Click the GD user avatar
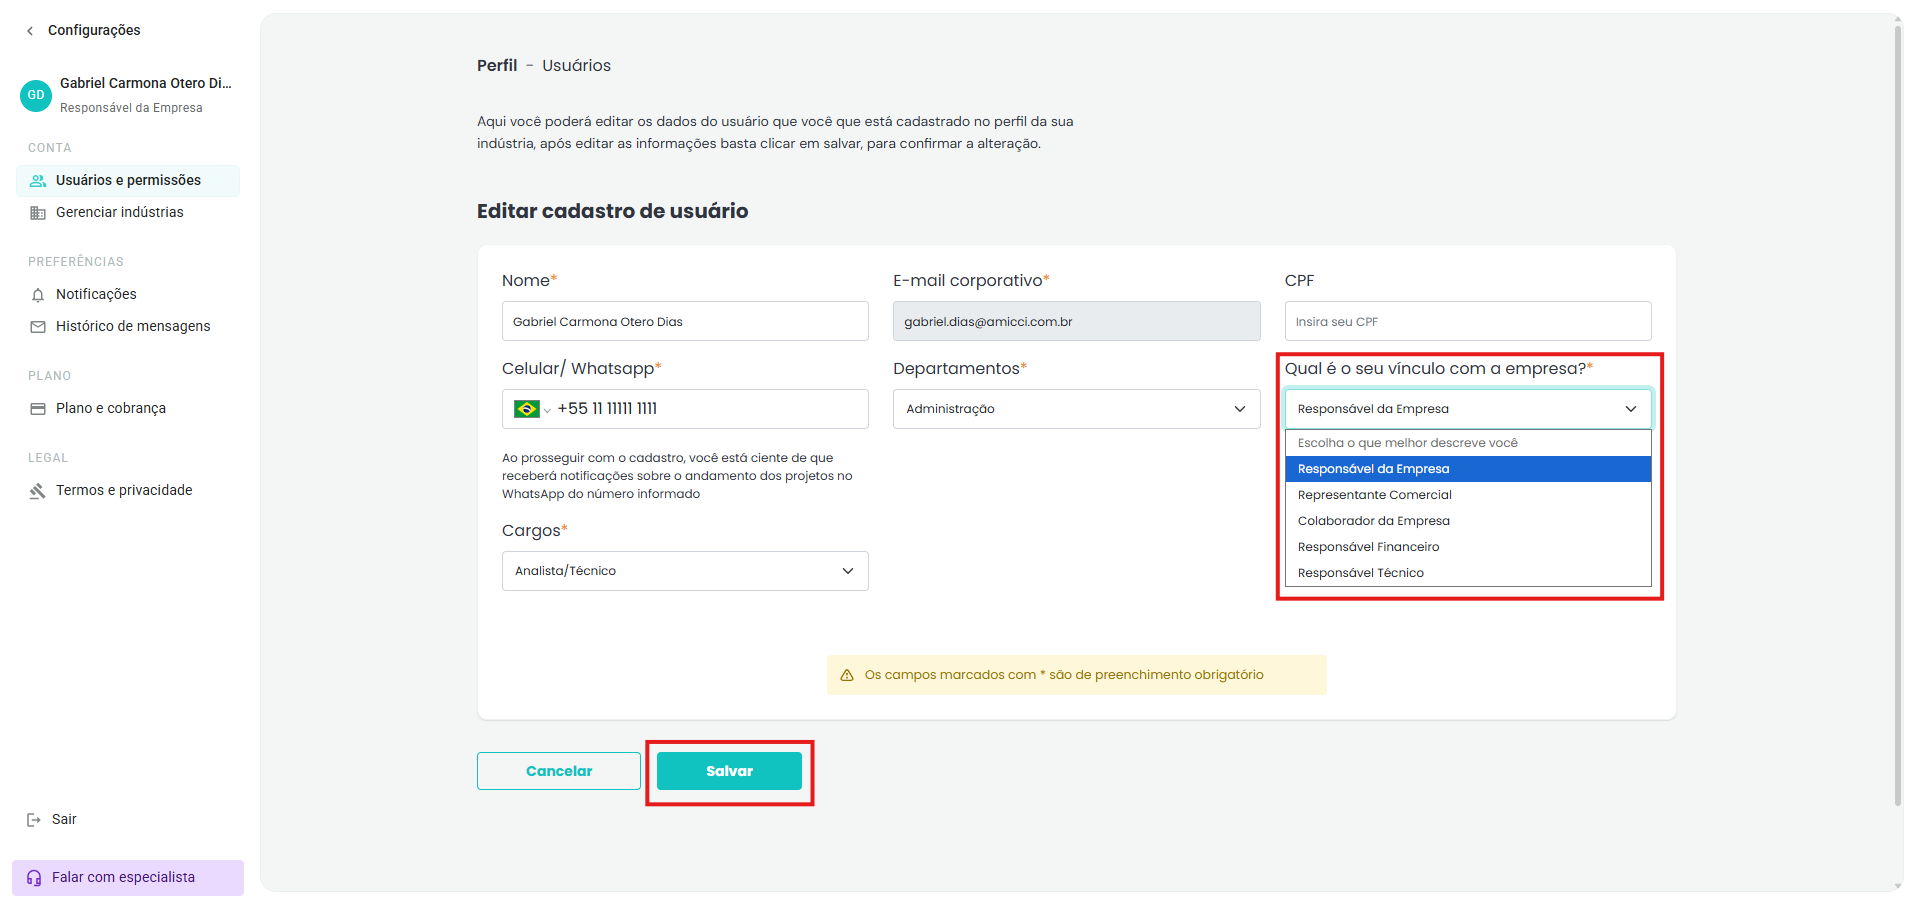Viewport: 1915px width, 904px height. pos(36,95)
